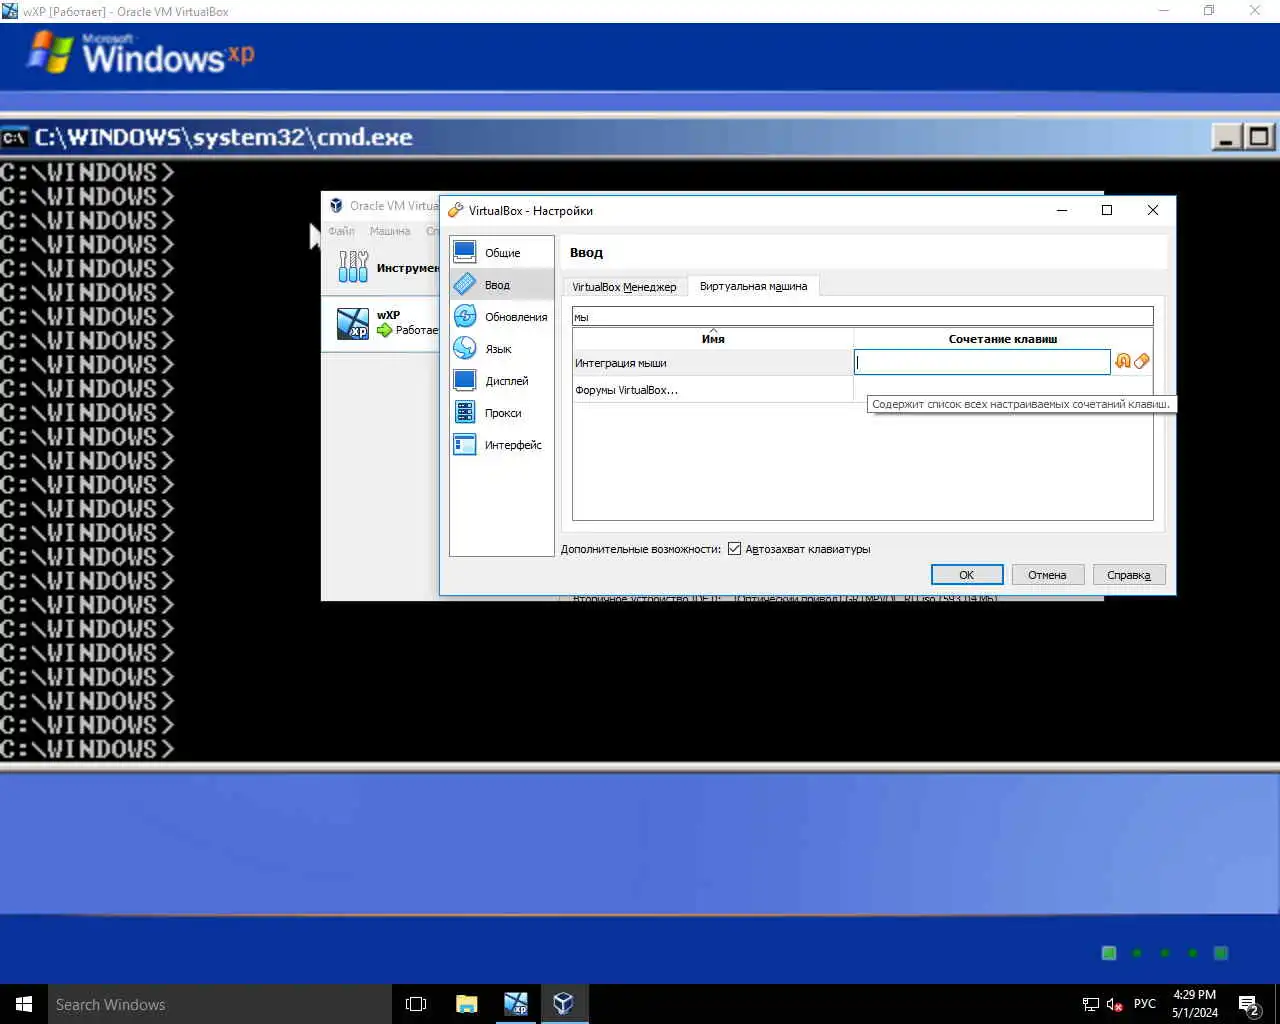Click the shortcut filter field containing 'мы'
This screenshot has height=1024, width=1280.
pos(862,317)
